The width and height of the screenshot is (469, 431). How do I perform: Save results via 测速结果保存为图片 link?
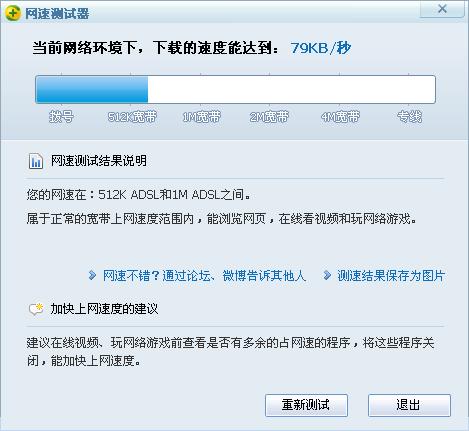coord(391,276)
